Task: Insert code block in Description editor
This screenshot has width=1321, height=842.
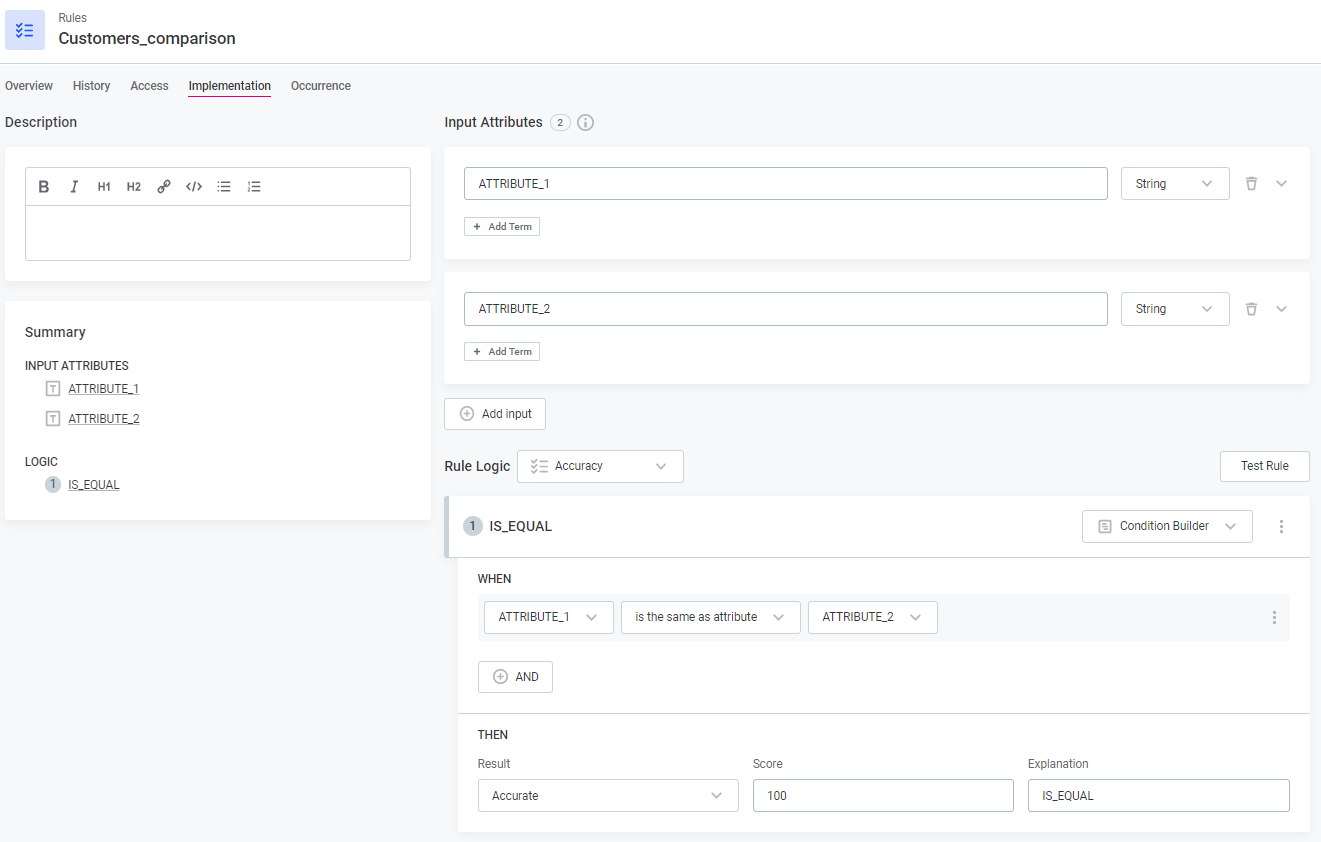Action: (194, 187)
